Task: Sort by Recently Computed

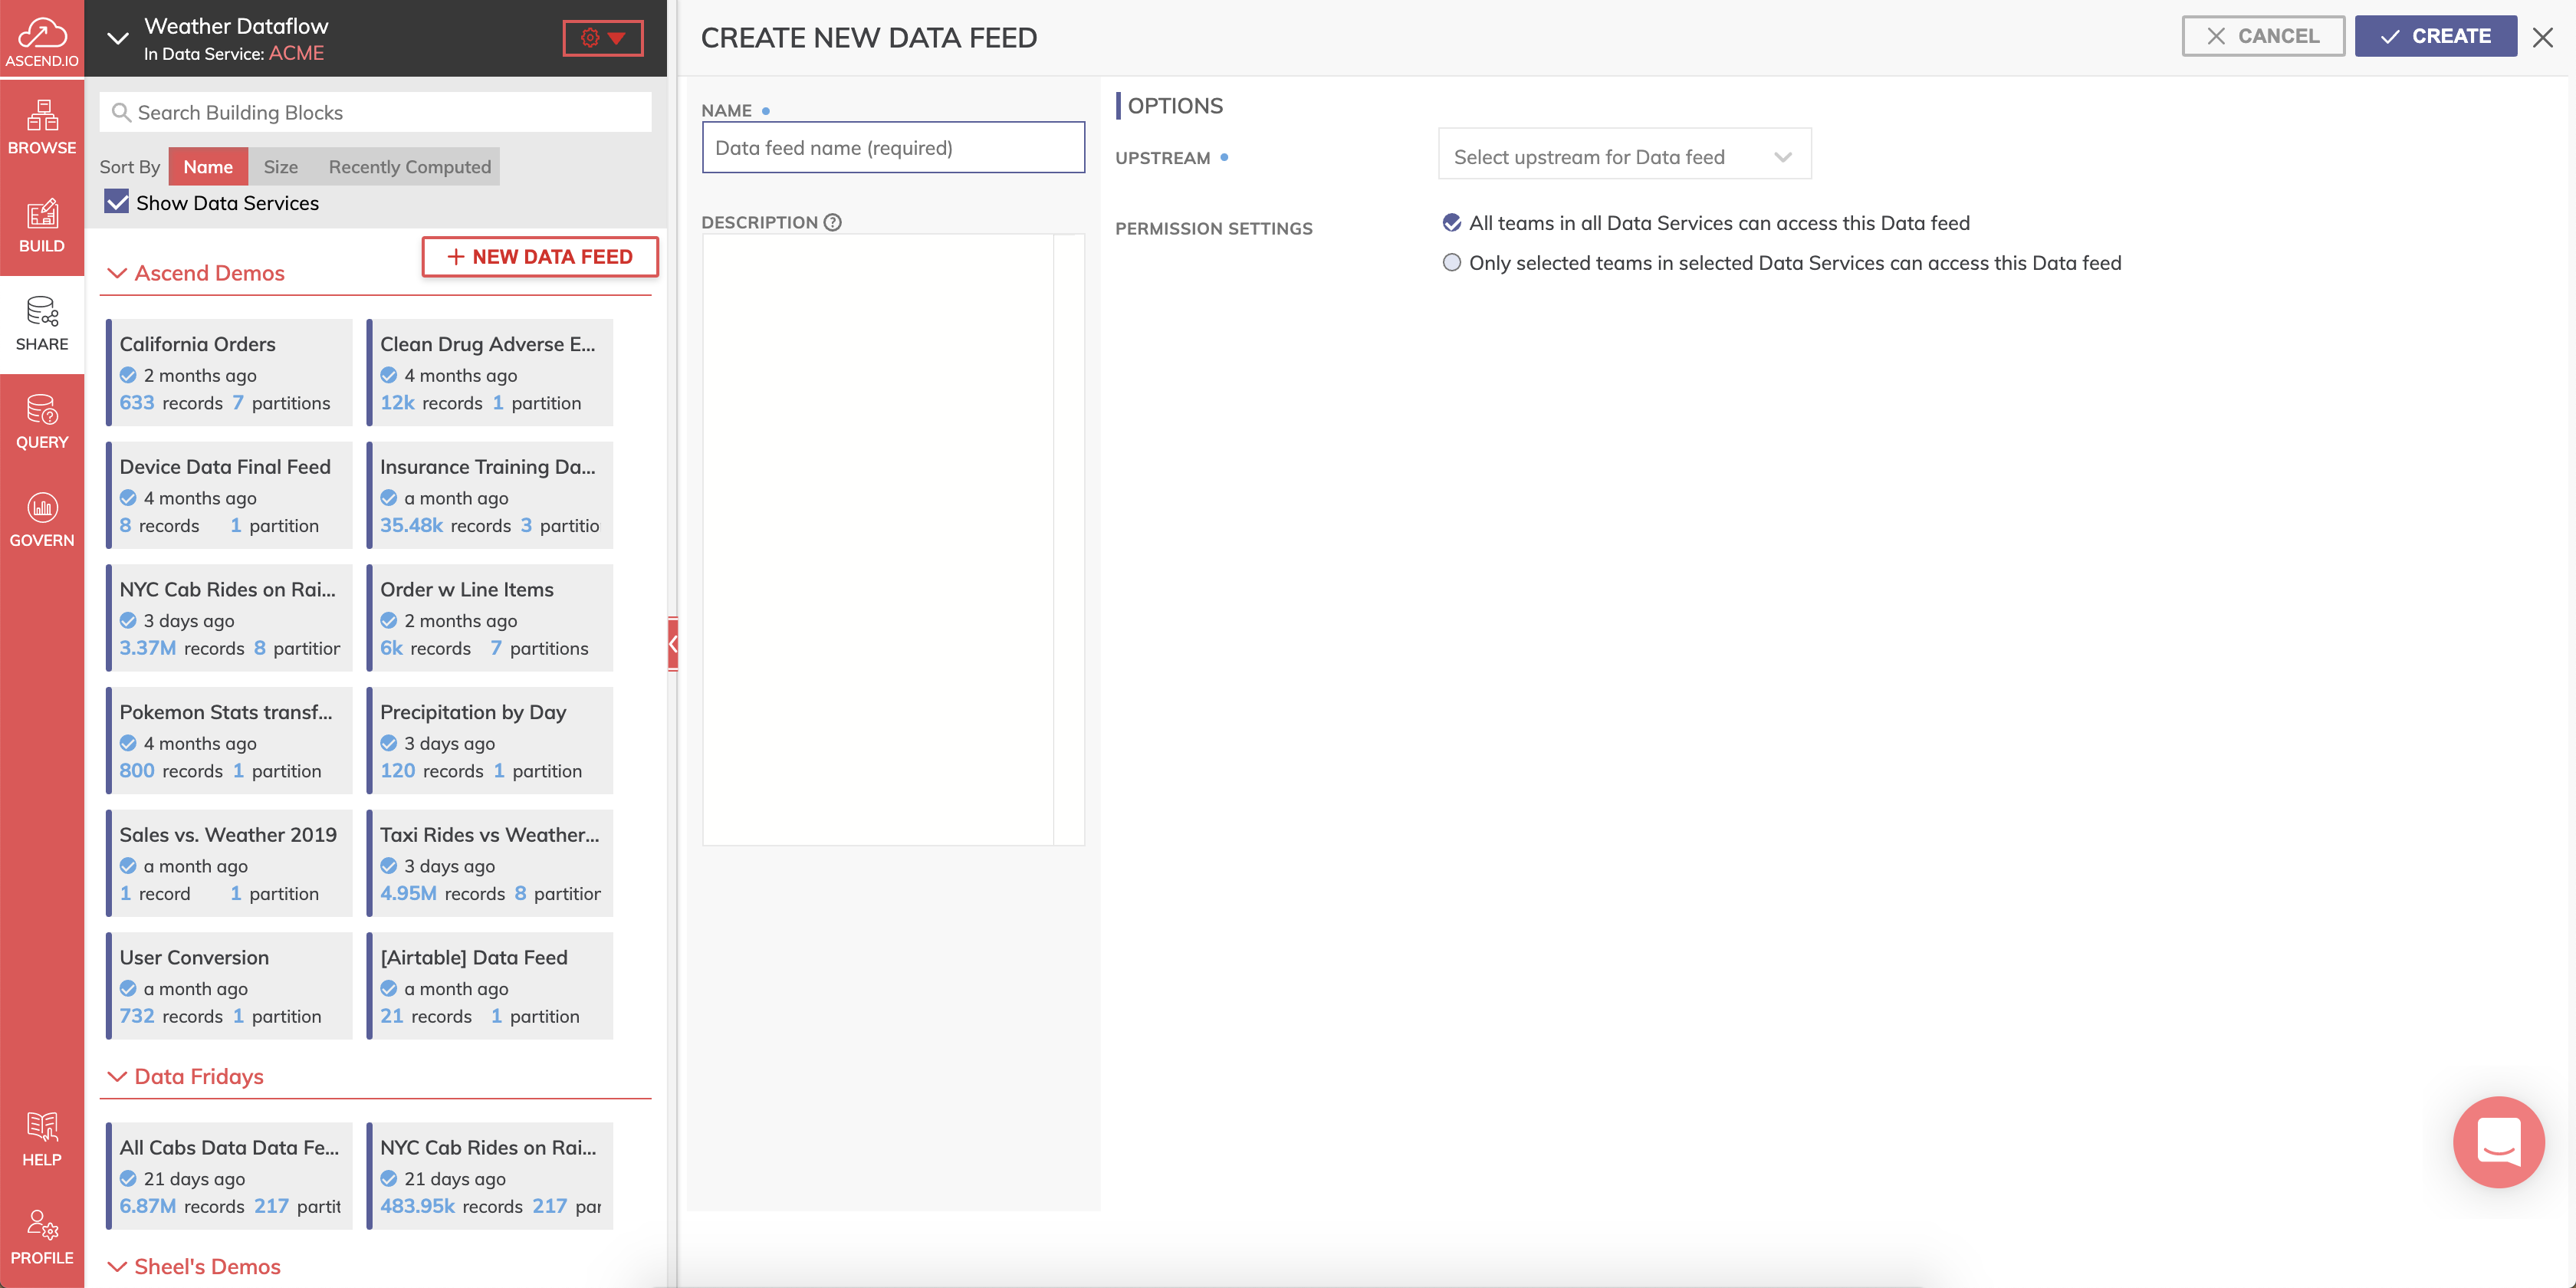Action: (409, 166)
